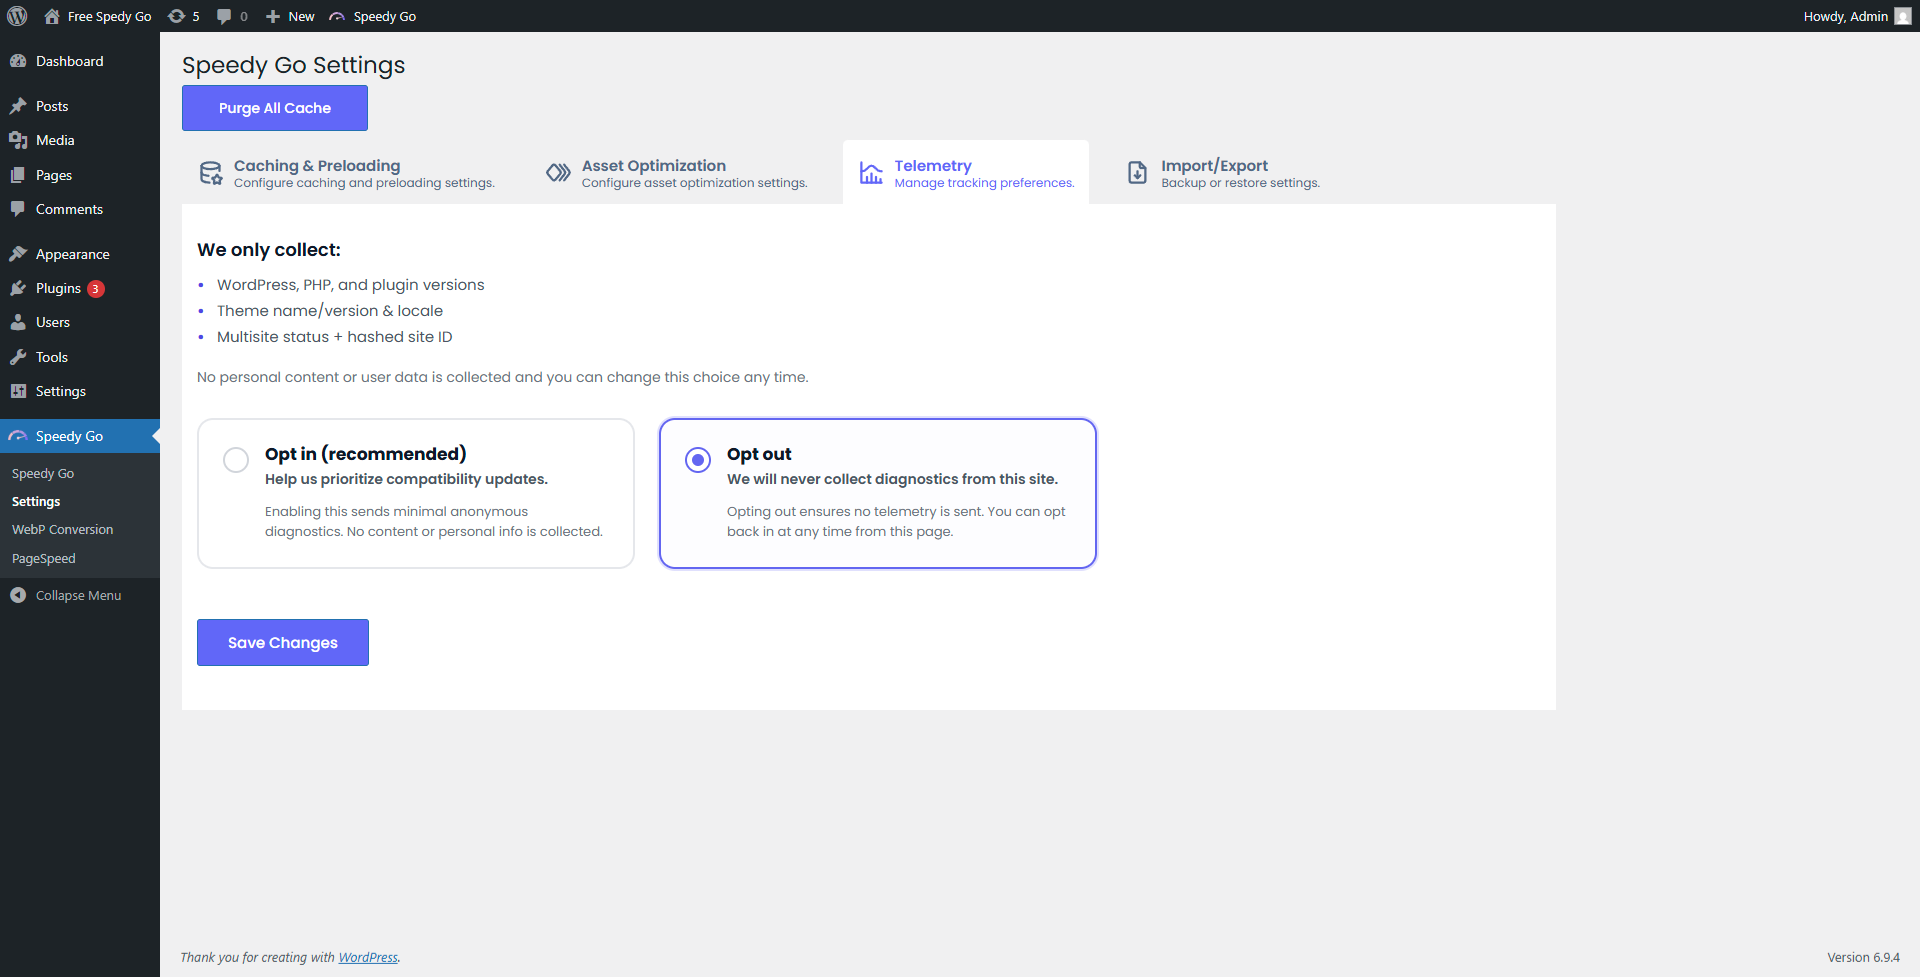Open the WordPress link in footer
The width and height of the screenshot is (1920, 977).
[x=368, y=958]
